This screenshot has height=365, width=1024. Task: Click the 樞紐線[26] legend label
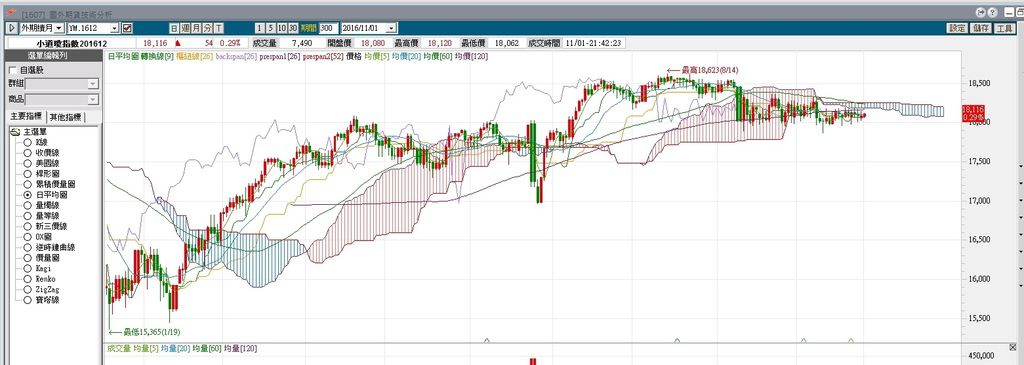[194, 57]
